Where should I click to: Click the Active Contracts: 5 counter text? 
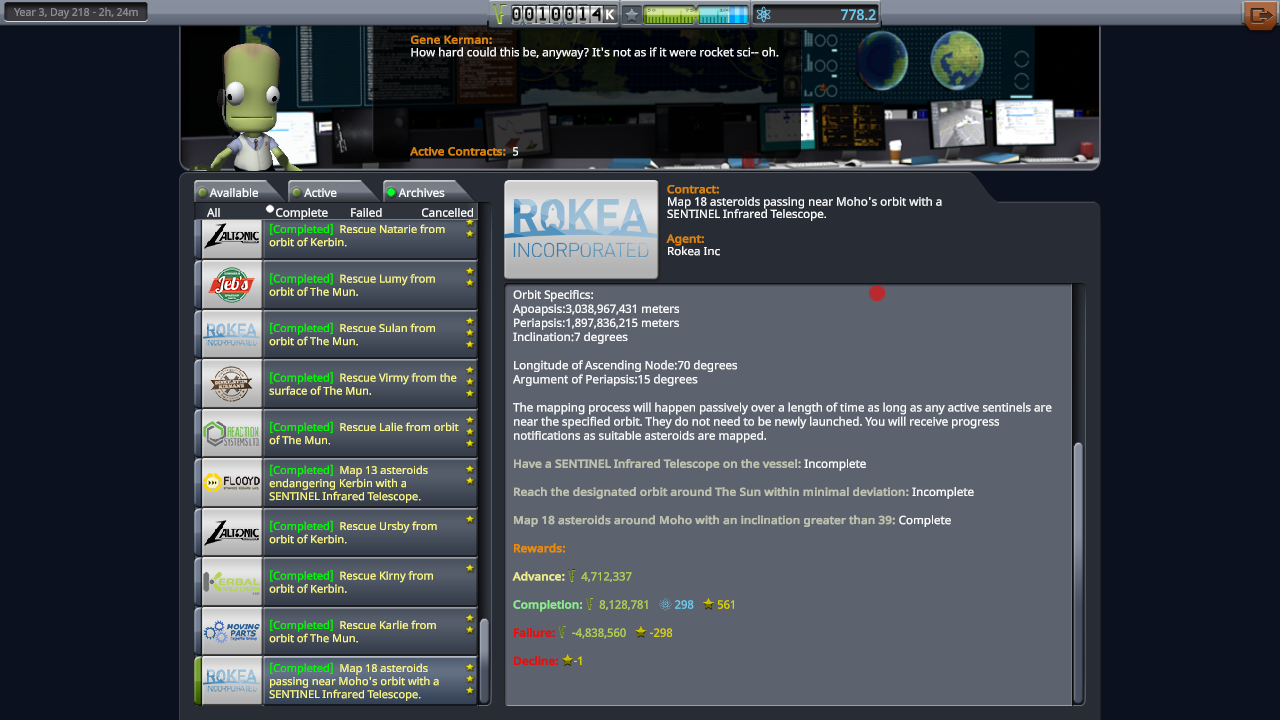coord(464,152)
